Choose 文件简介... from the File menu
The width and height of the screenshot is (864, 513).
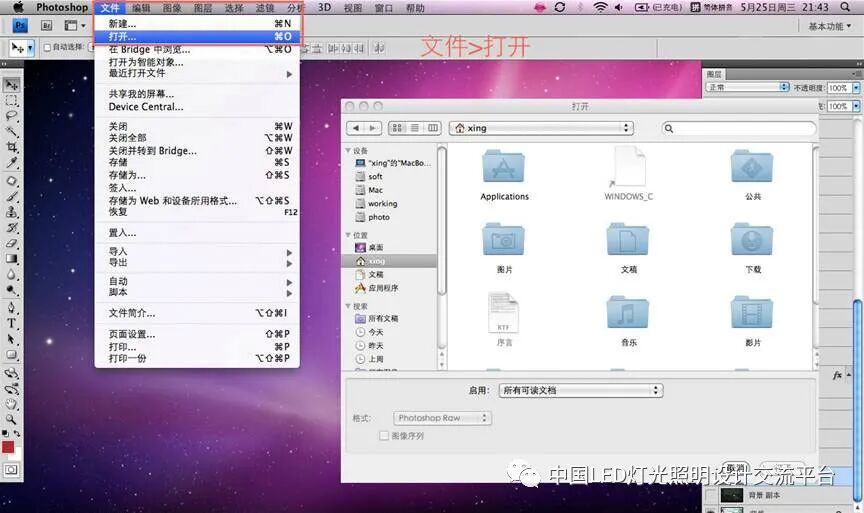coord(197,313)
